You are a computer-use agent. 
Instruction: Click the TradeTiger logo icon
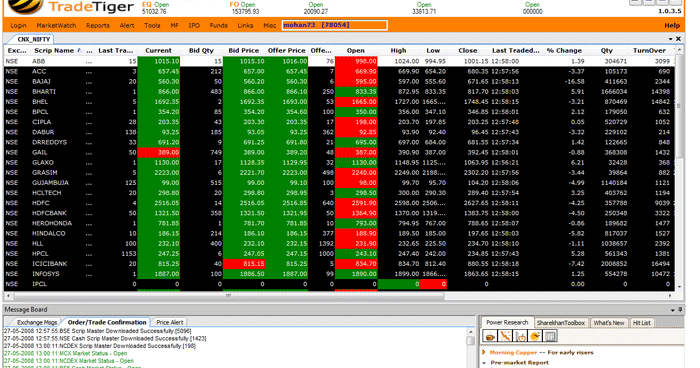(x=25, y=6)
